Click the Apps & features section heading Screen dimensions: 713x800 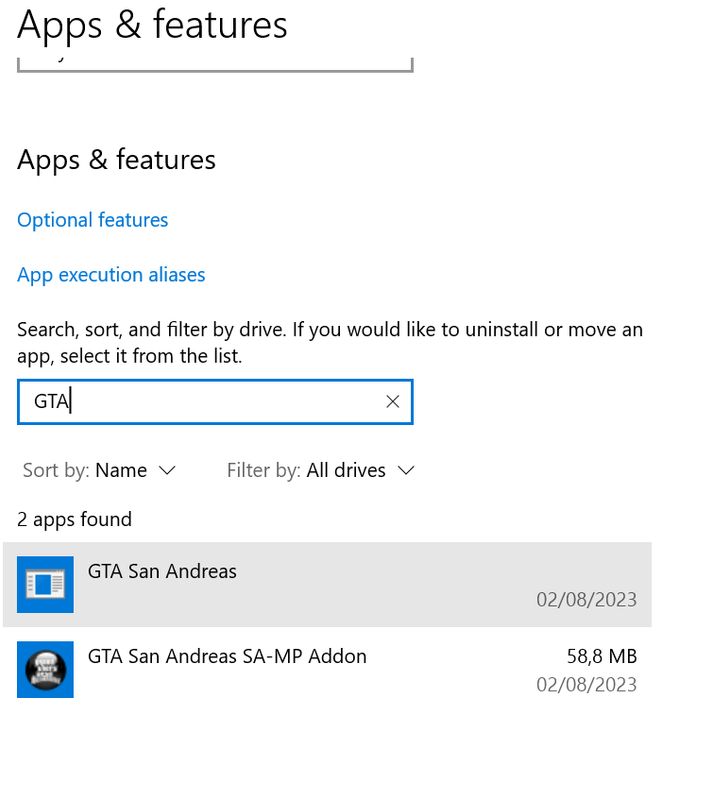pyautogui.click(x=116, y=160)
